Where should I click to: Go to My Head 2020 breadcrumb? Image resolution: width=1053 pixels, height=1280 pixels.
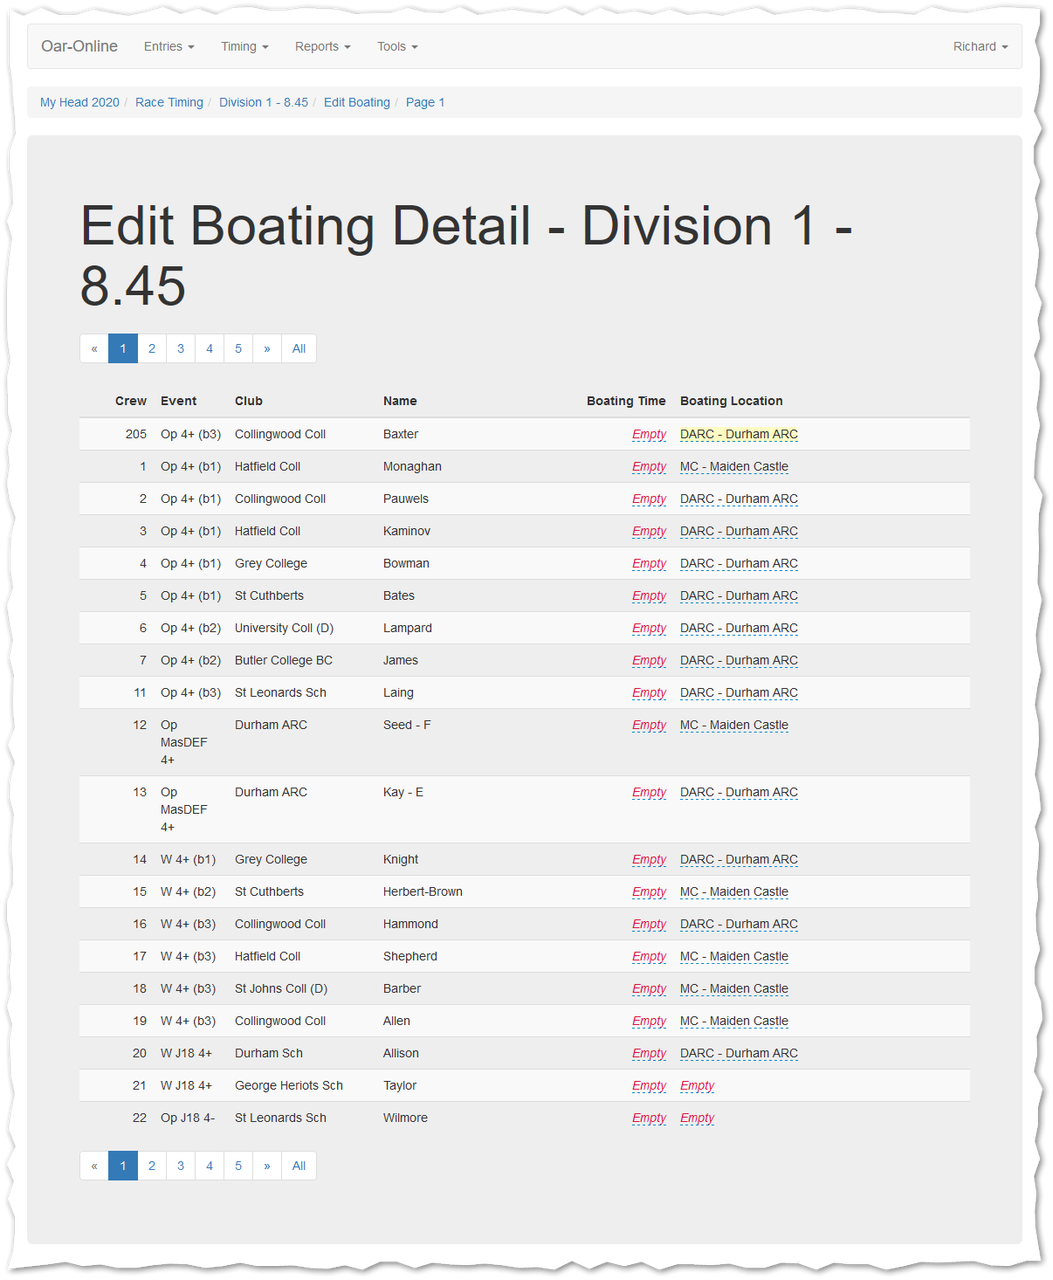click(x=79, y=102)
